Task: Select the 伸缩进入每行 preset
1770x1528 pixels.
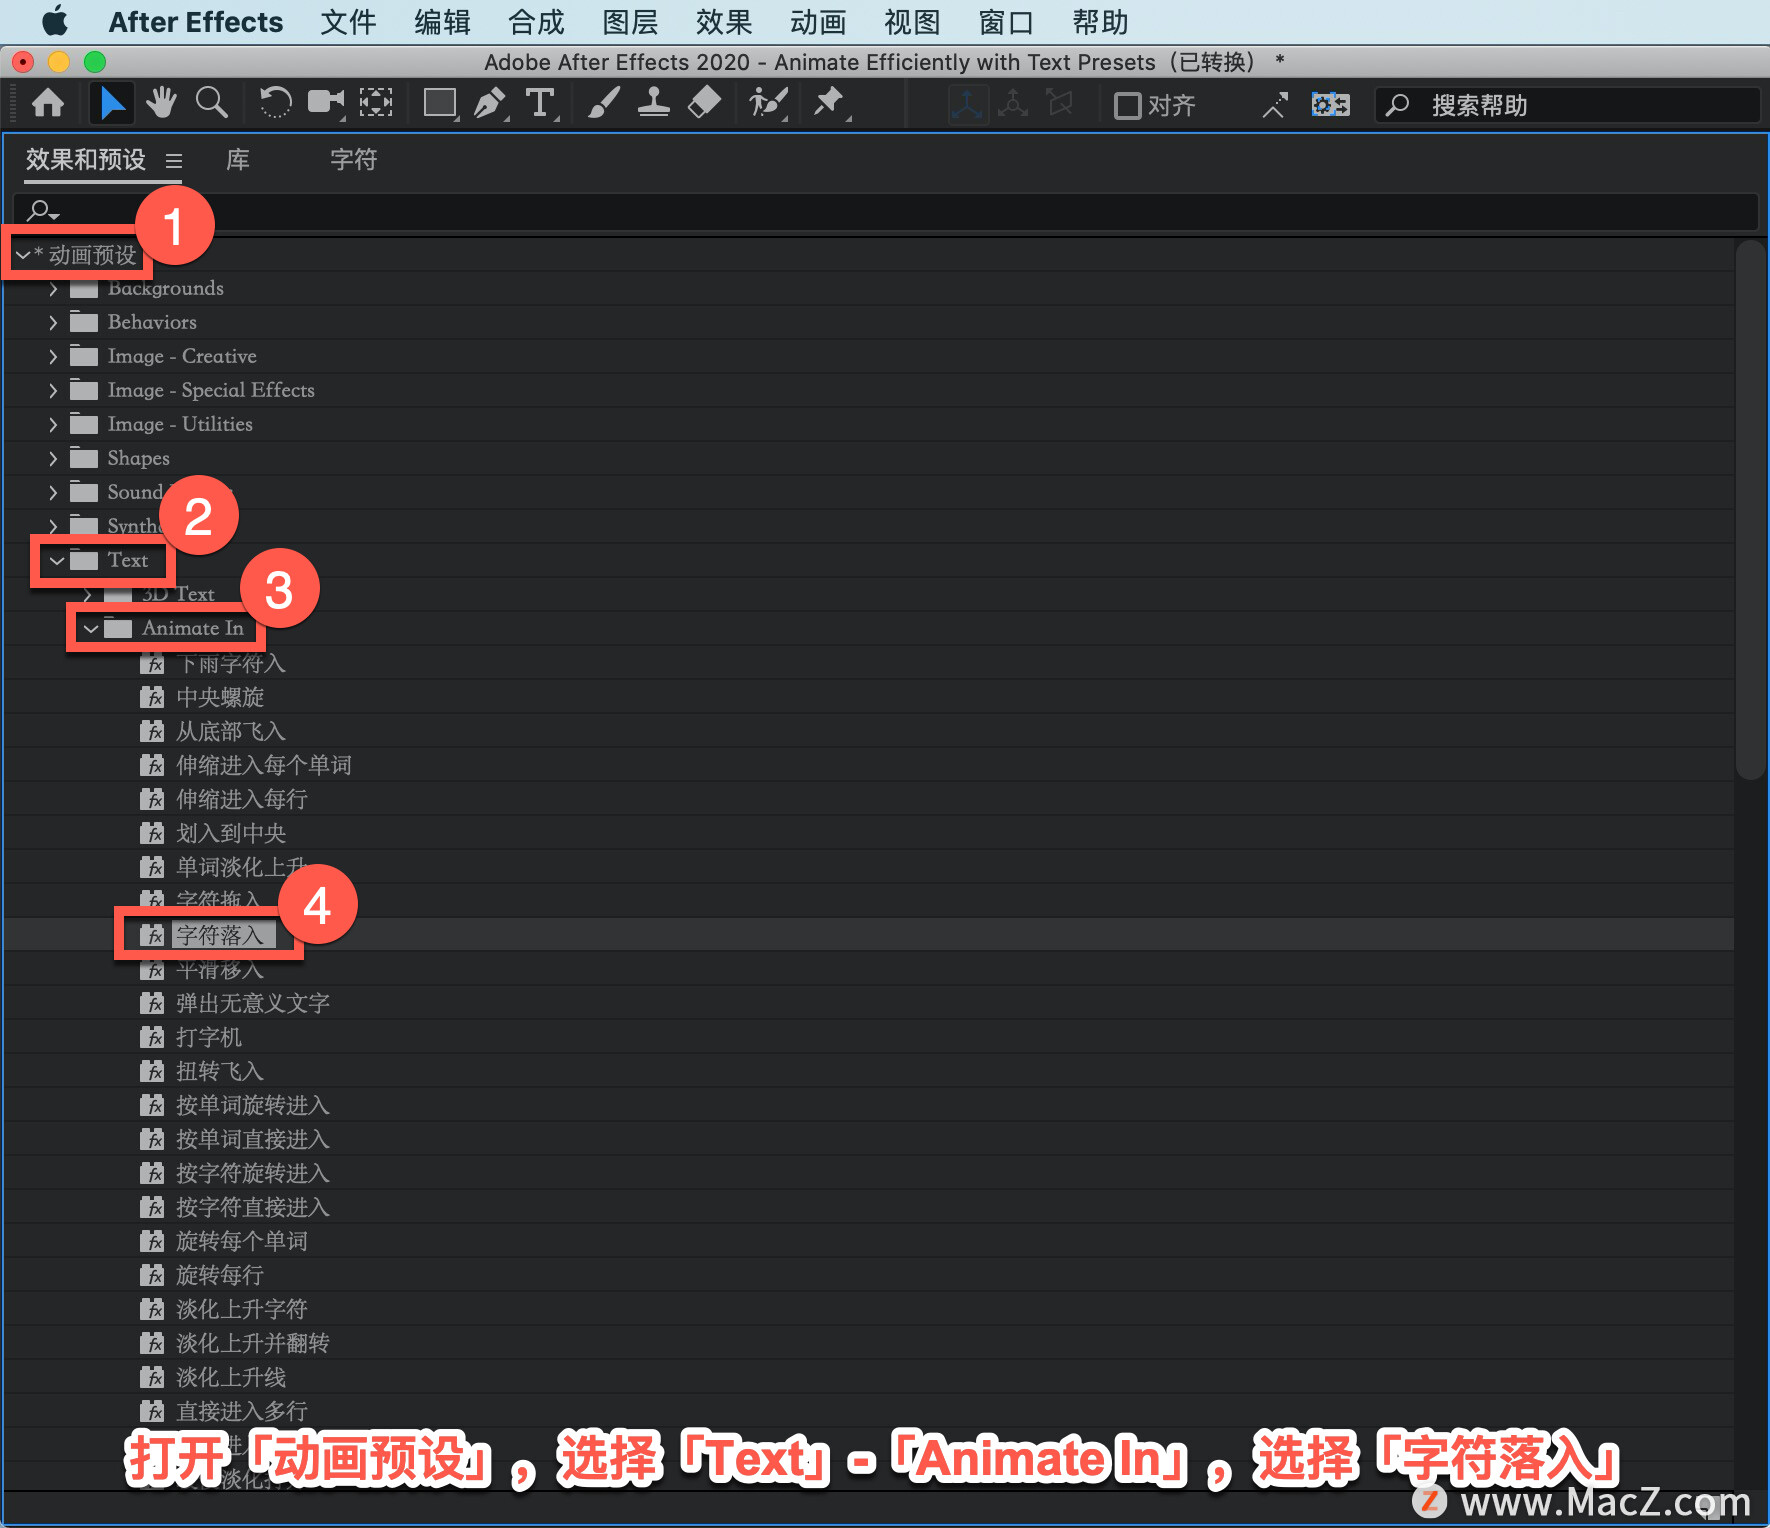Action: tap(242, 799)
